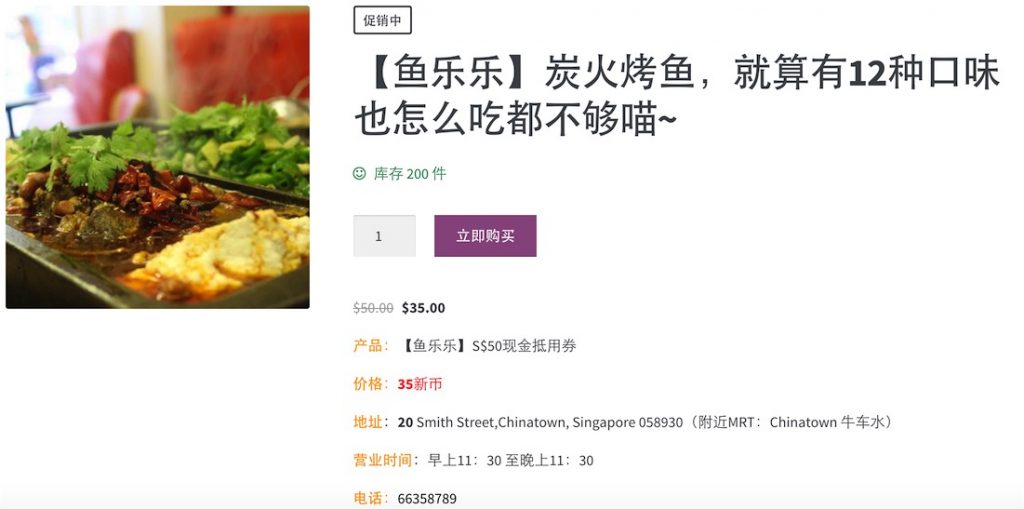Image resolution: width=1024 pixels, height=509 pixels.
Task: Select the S$50现金抵用券 voucher description
Action: [x=524, y=346]
